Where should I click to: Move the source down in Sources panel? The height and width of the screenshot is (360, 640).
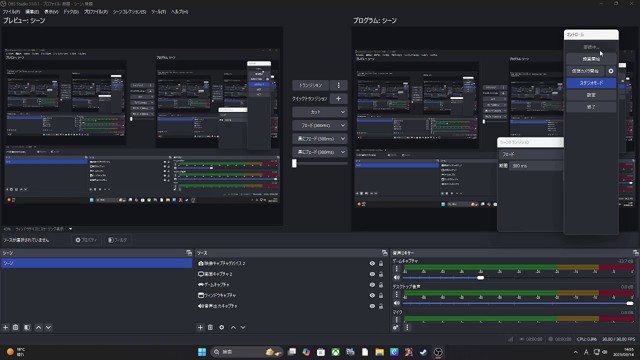243,327
